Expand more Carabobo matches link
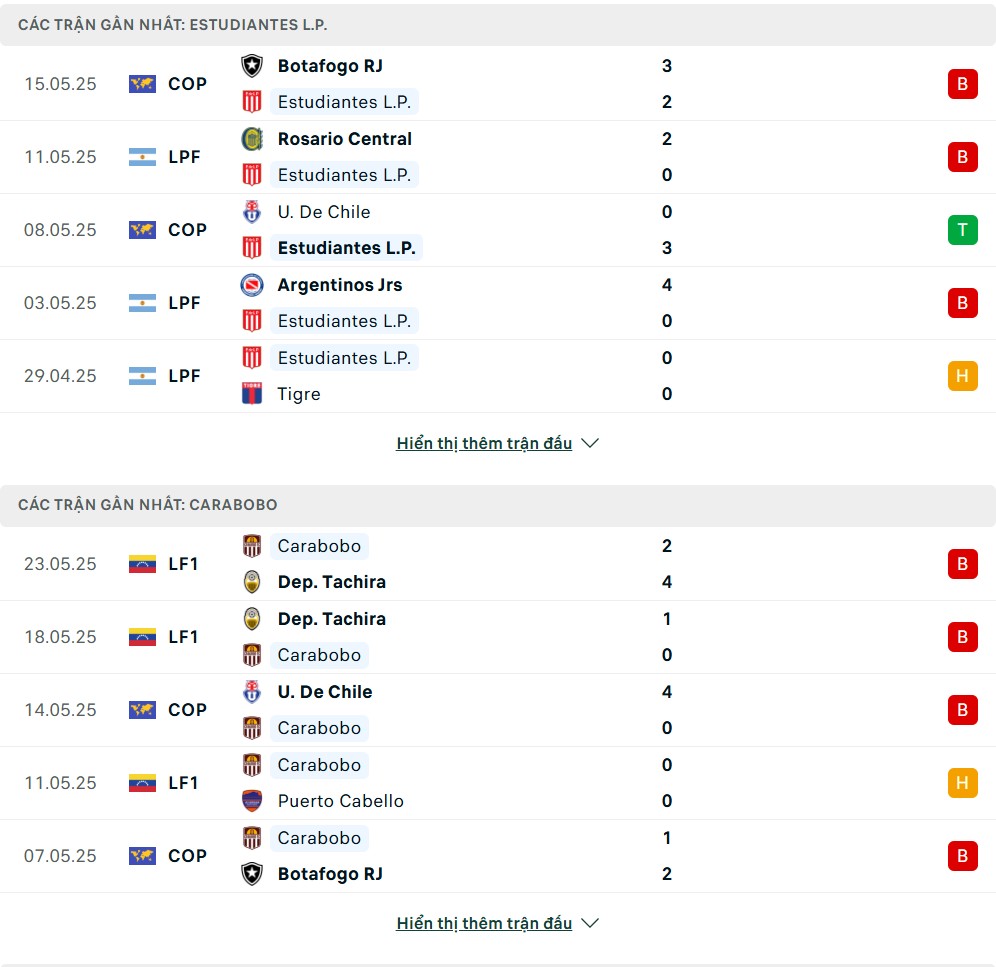 tap(484, 923)
